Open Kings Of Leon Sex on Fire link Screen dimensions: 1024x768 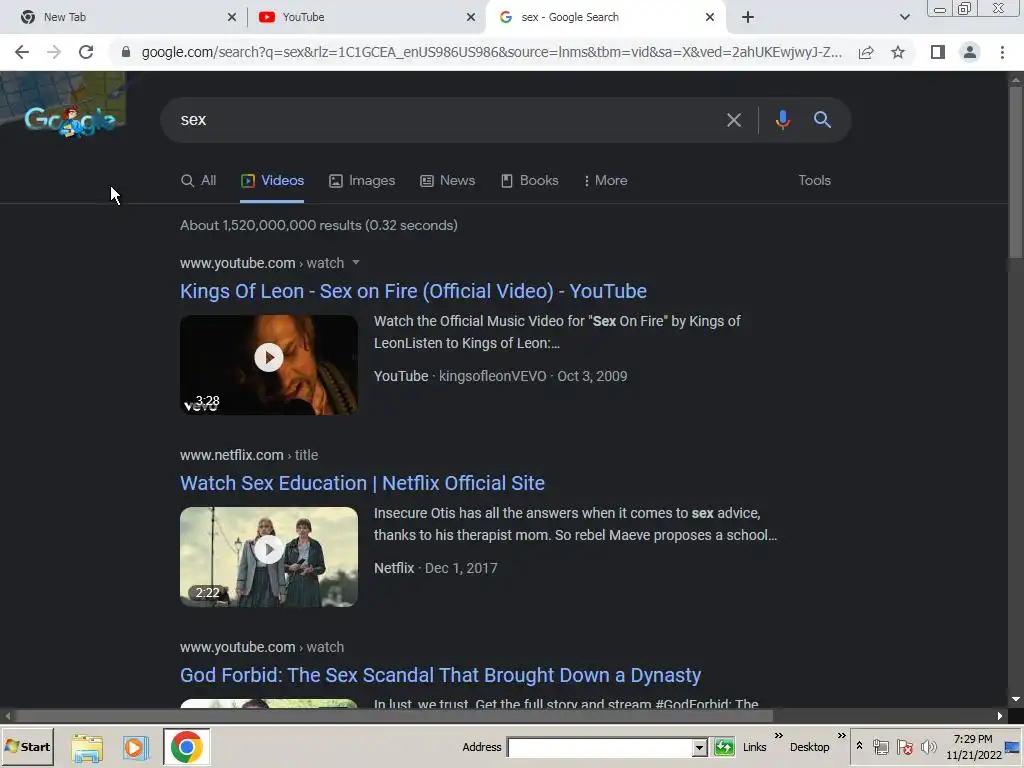tap(413, 291)
